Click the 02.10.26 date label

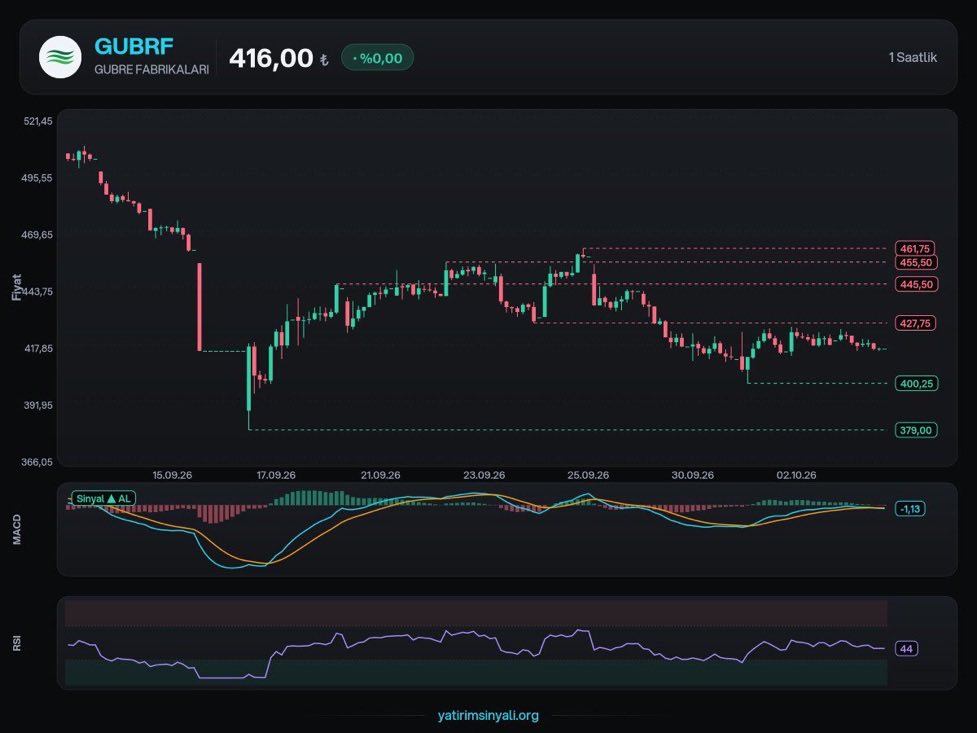coord(796,475)
